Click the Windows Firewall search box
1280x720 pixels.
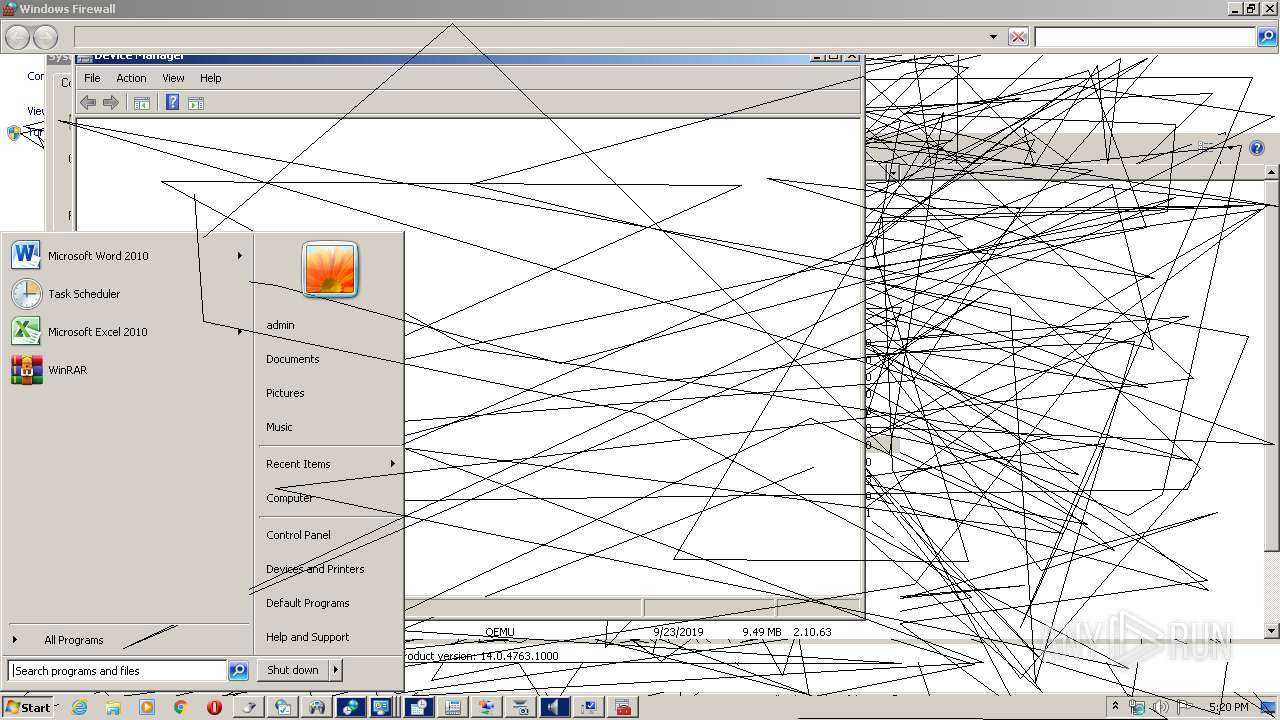tap(1145, 37)
